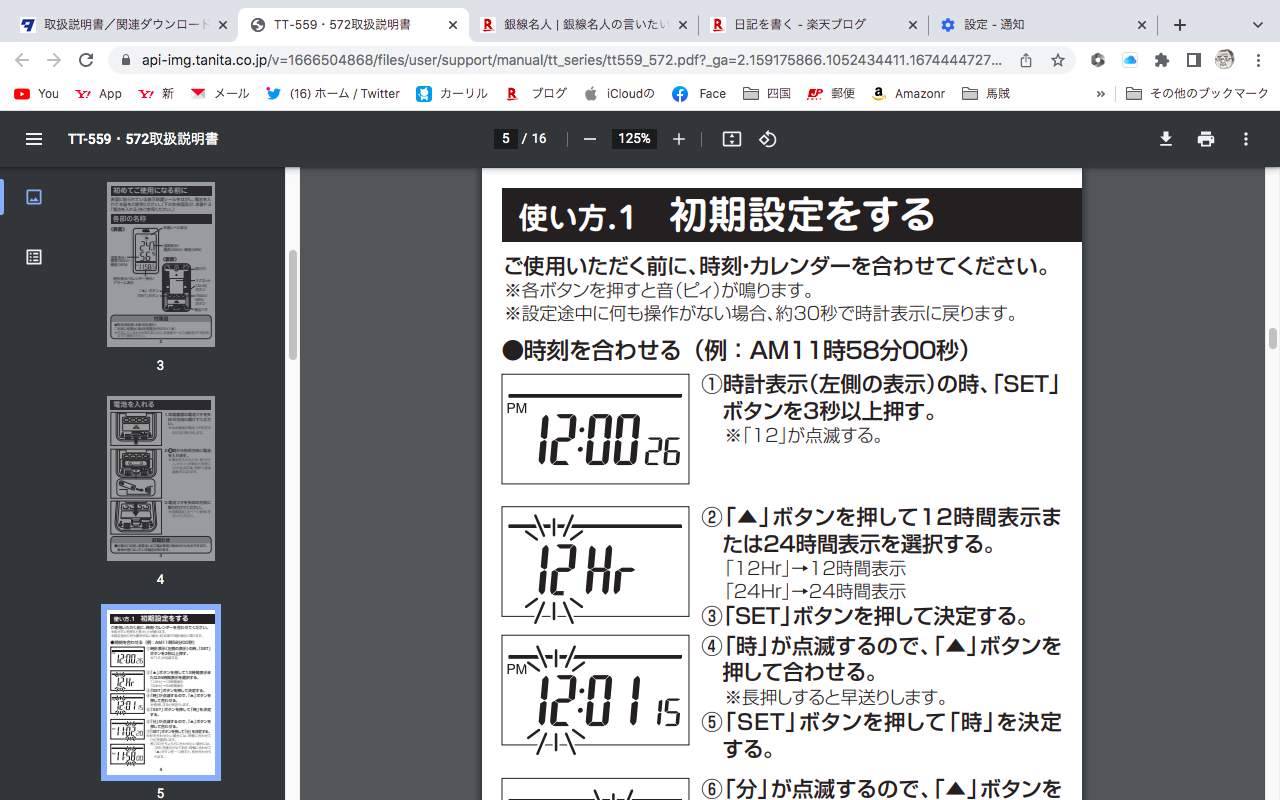The height and width of the screenshot is (800, 1280).
Task: Zoom in on the PDF
Action: (x=679, y=139)
